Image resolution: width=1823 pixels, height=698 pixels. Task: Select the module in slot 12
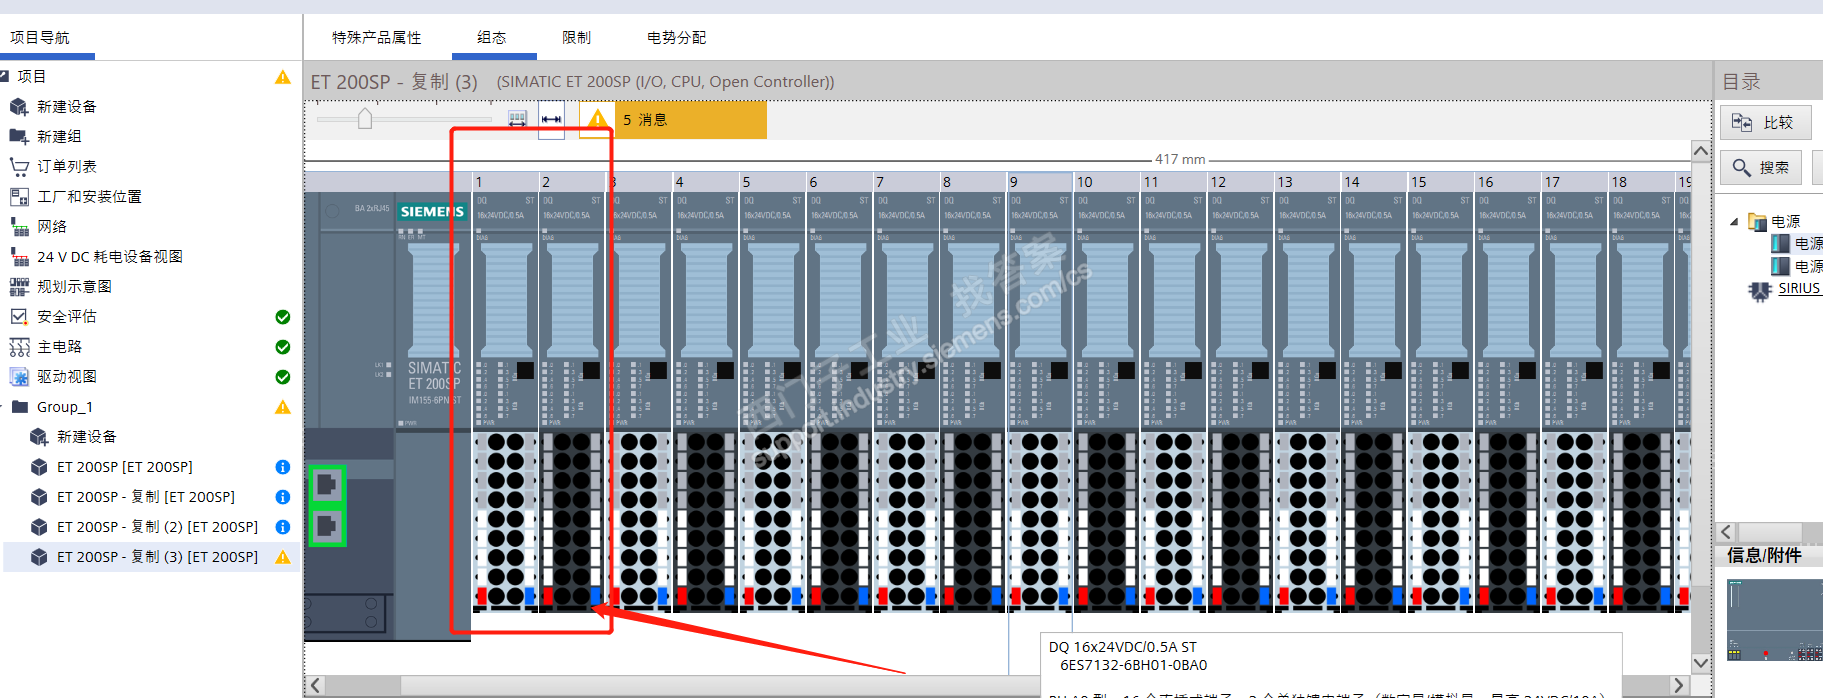[x=1241, y=400]
